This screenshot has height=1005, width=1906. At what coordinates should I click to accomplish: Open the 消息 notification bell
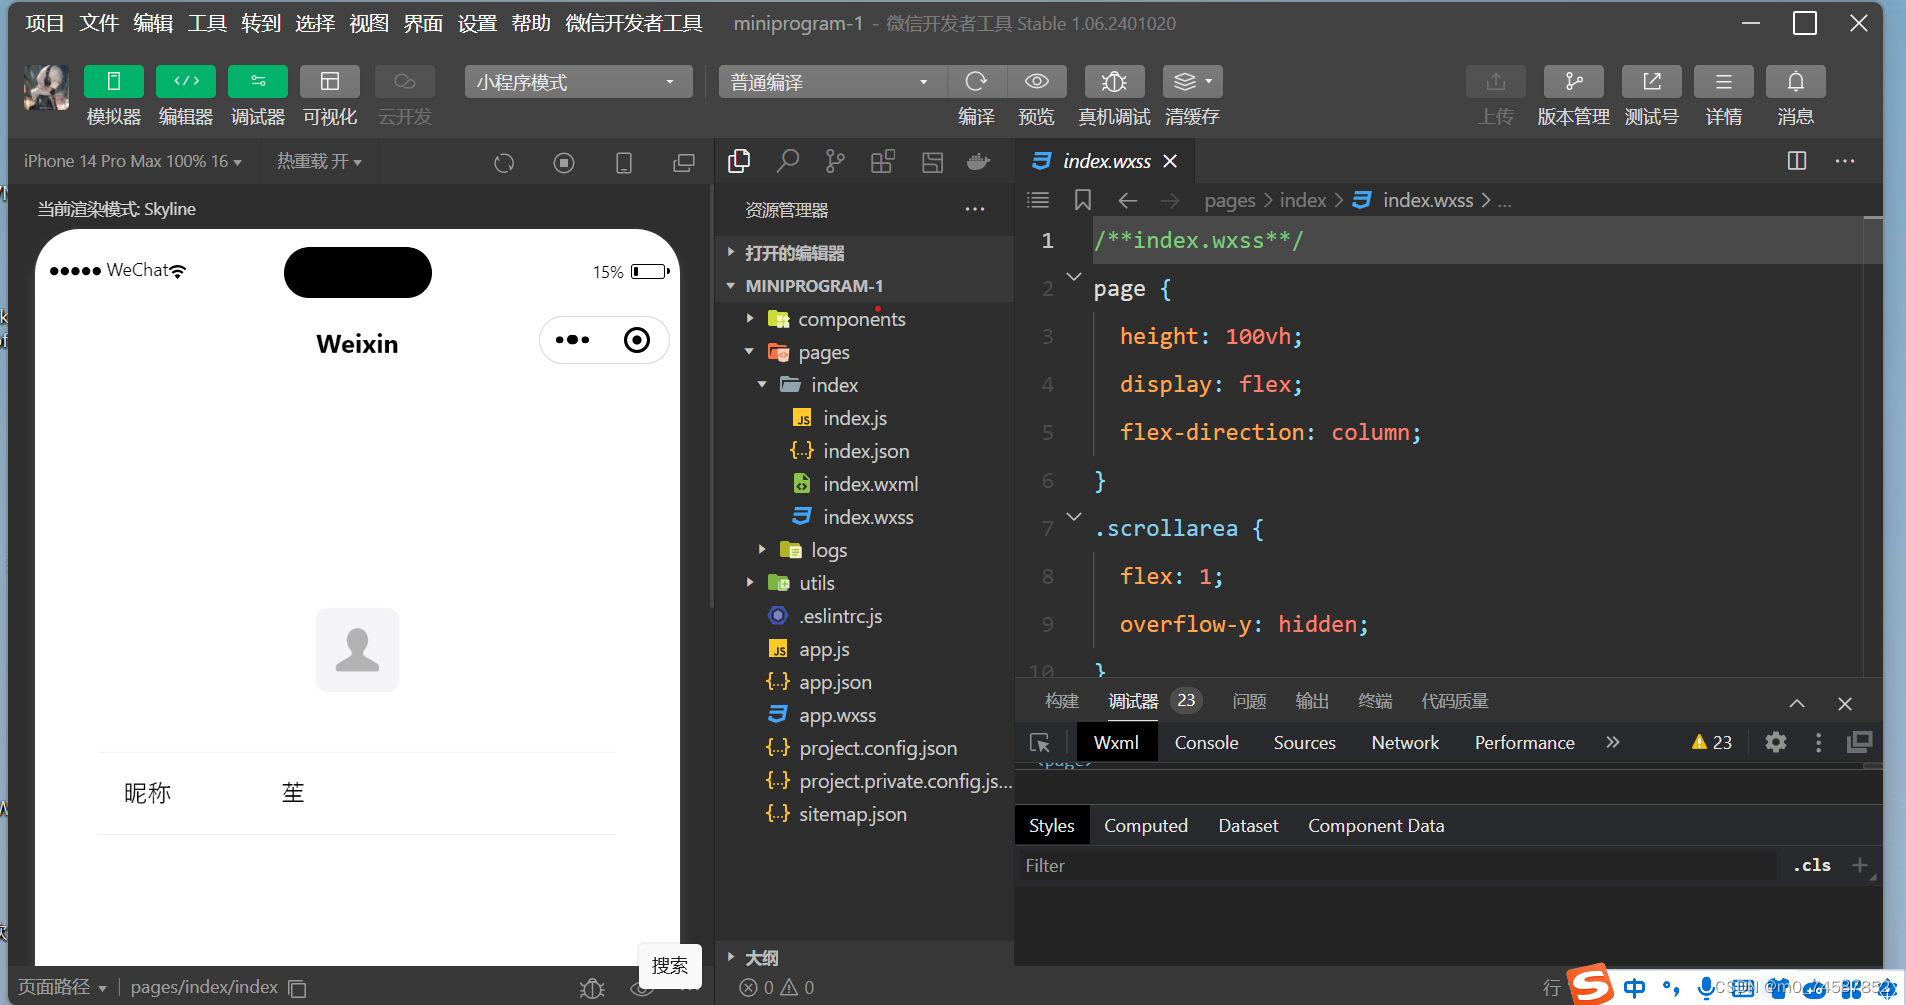[x=1795, y=82]
